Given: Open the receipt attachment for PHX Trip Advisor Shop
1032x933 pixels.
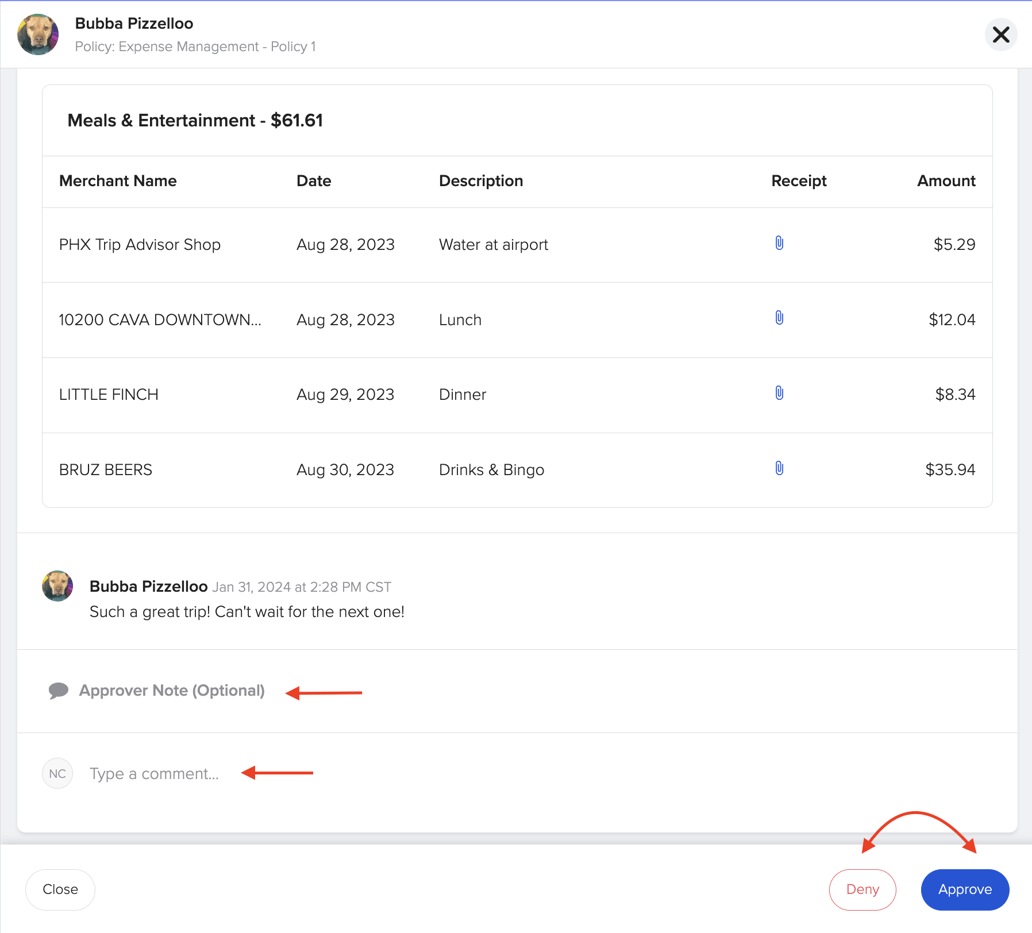Looking at the screenshot, I should click(779, 243).
